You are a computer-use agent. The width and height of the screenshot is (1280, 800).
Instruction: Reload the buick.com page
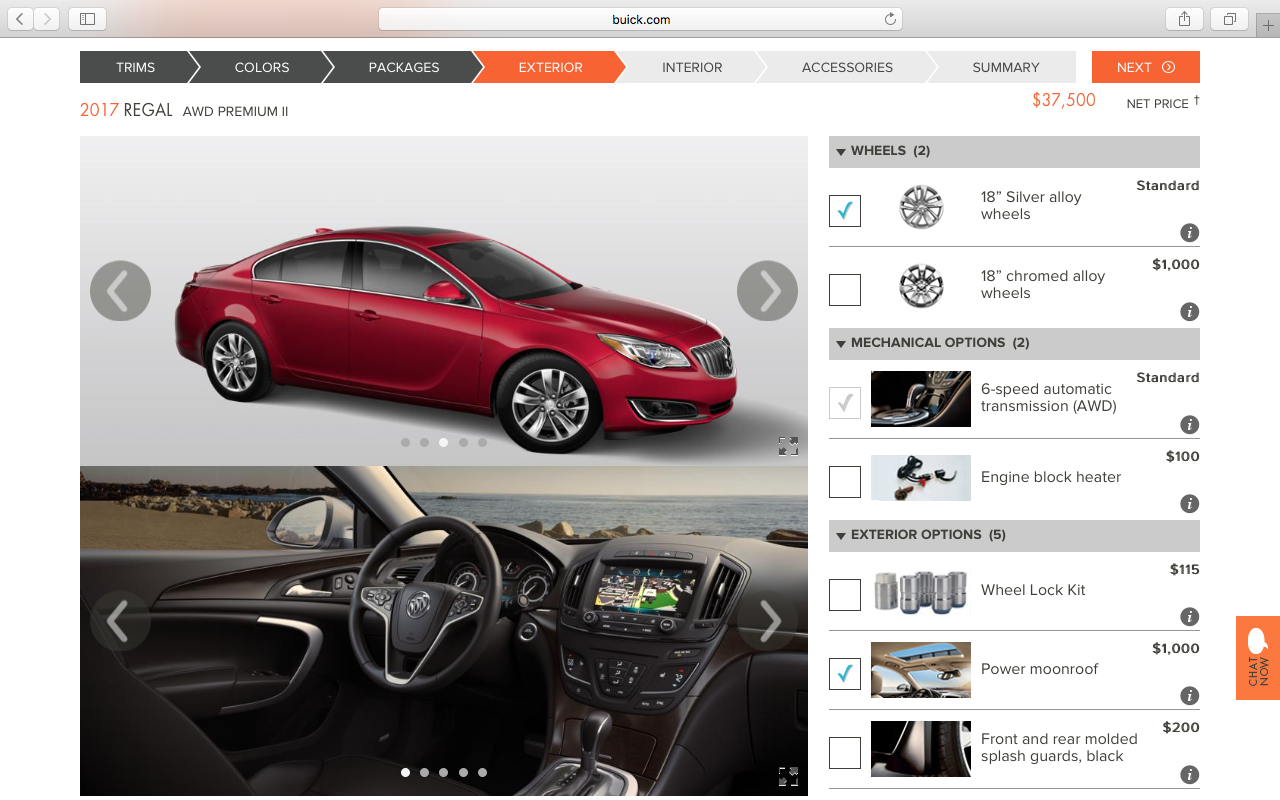click(890, 19)
